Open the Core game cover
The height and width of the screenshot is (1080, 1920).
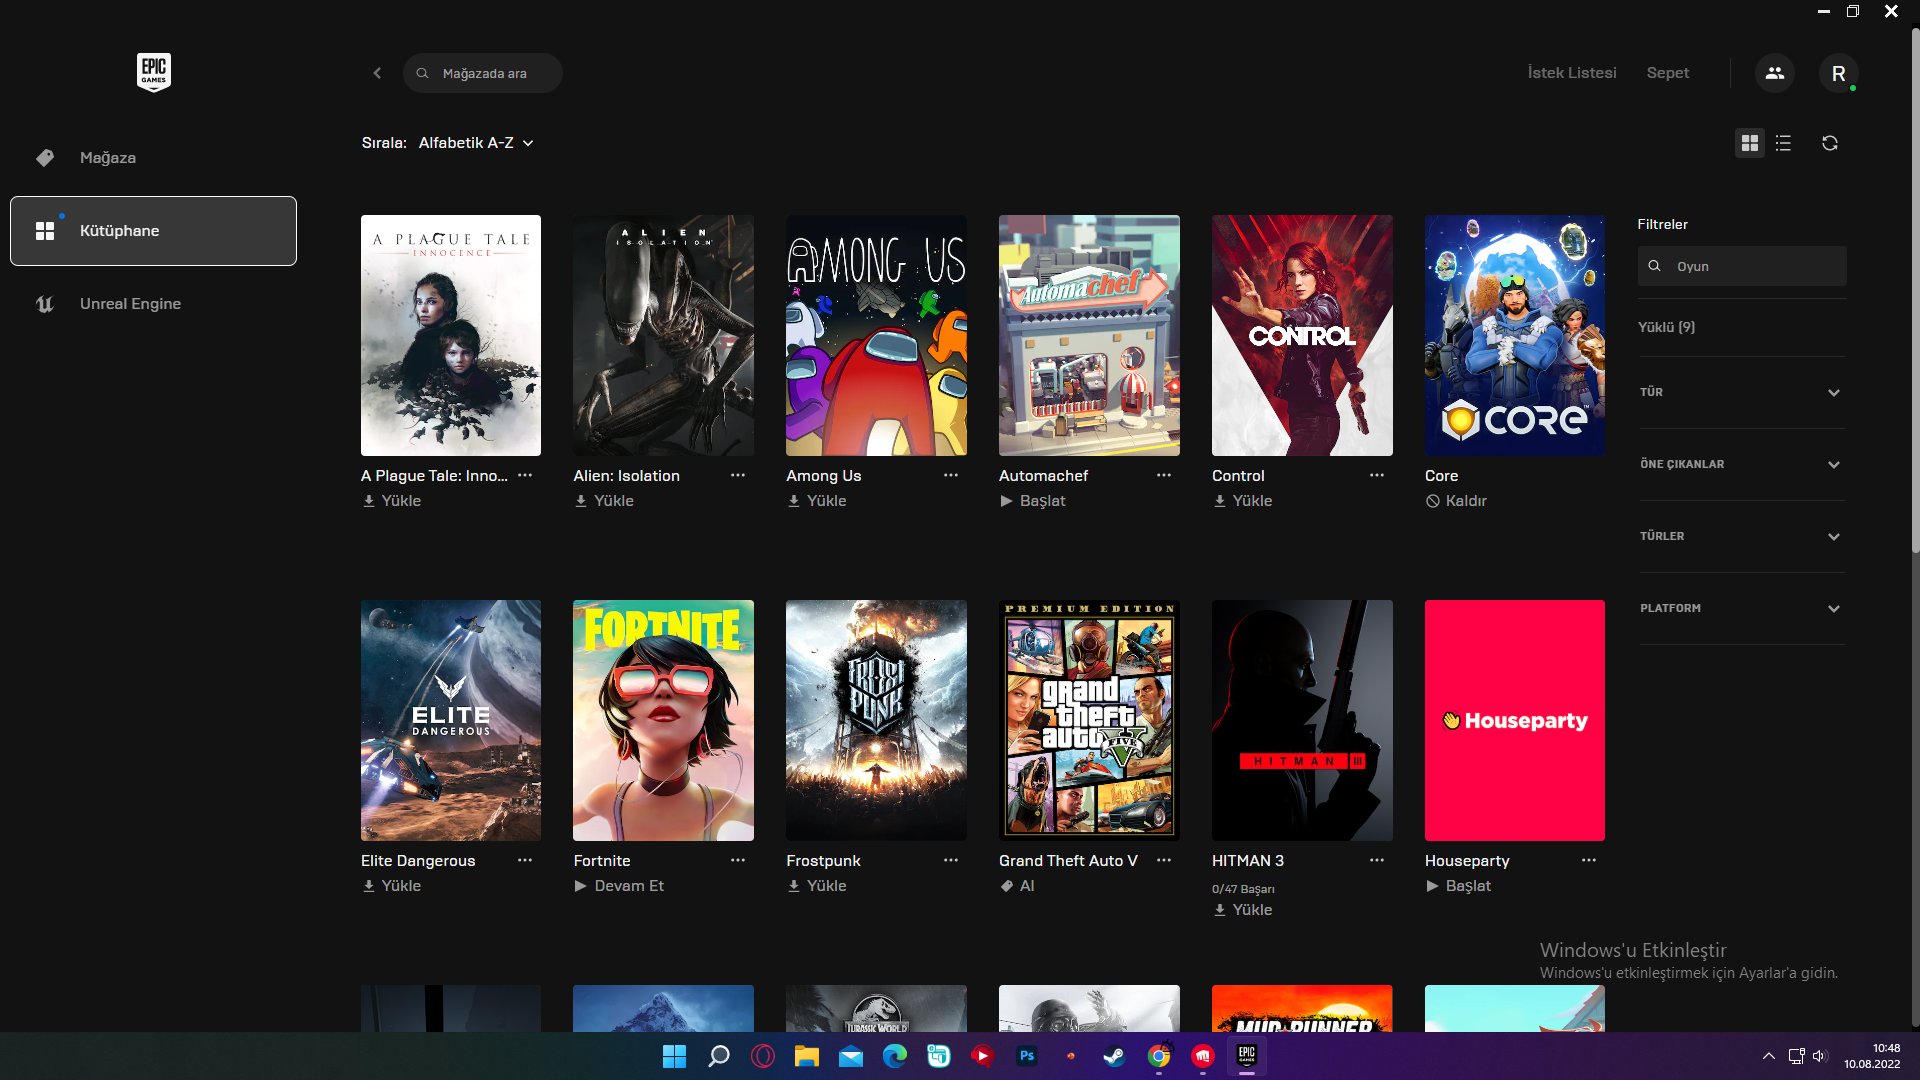(x=1515, y=335)
